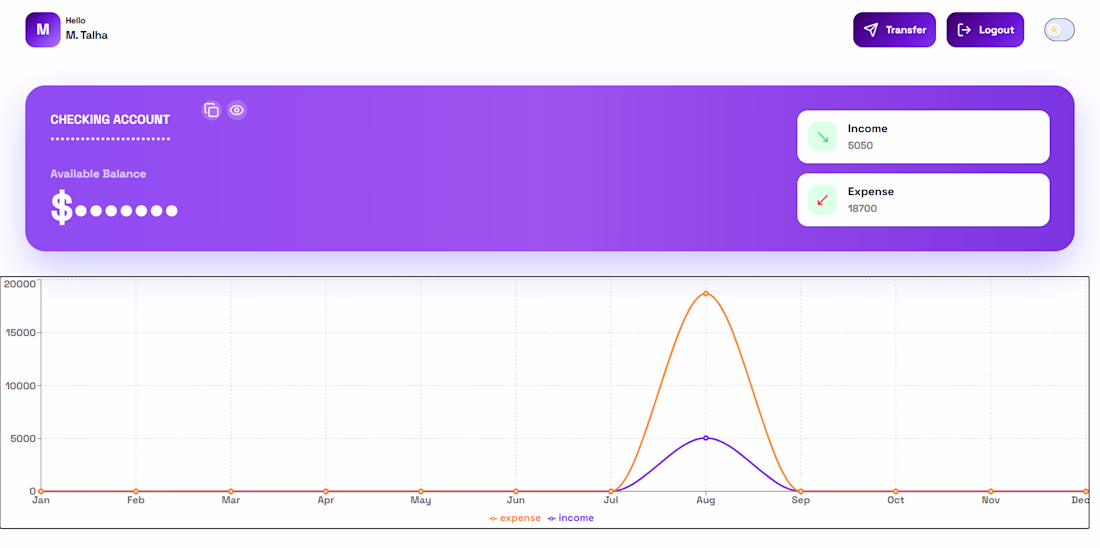Select the Income summary card
1100x548 pixels.
923,137
